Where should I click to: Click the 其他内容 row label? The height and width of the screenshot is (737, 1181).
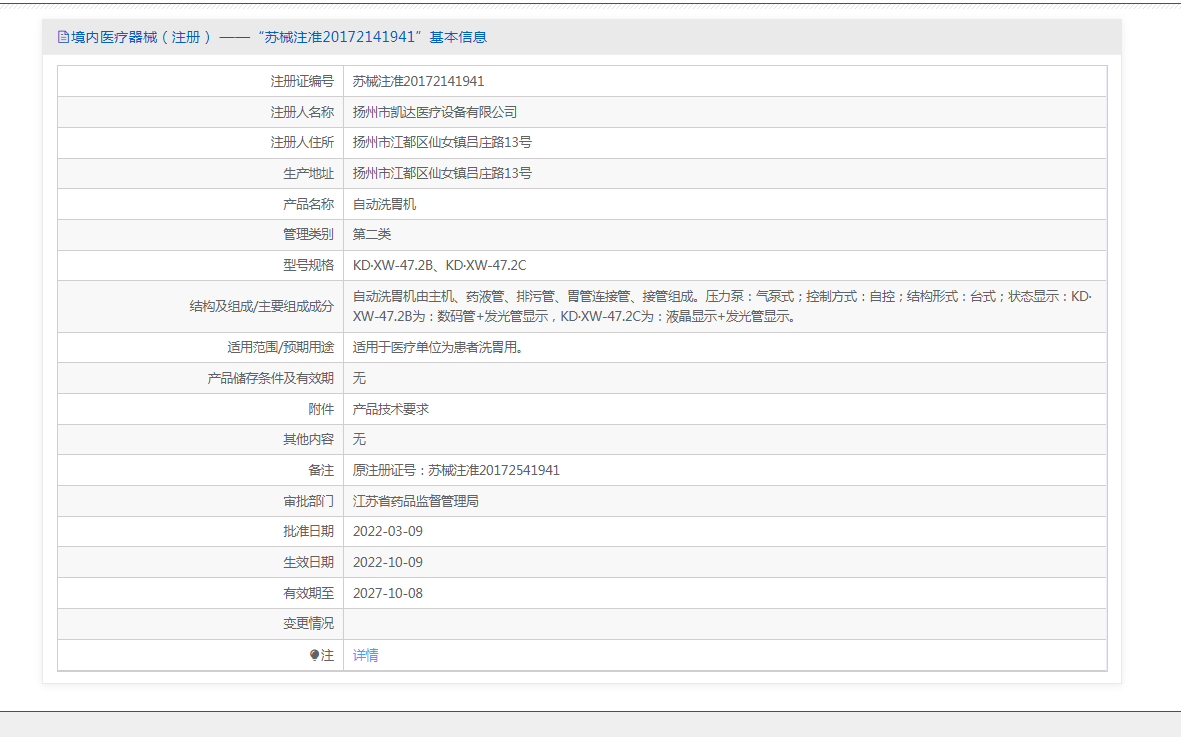pyautogui.click(x=308, y=439)
